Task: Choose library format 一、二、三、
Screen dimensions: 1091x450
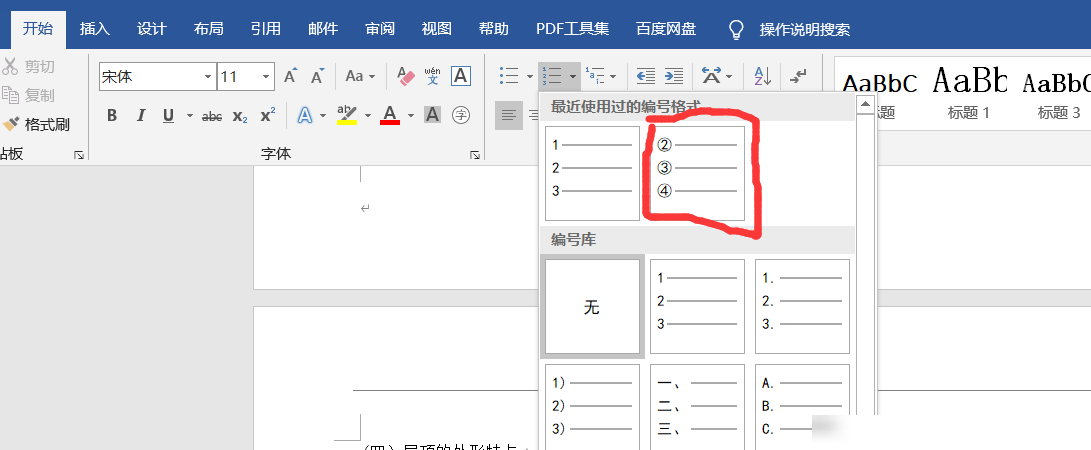Action: tap(697, 407)
